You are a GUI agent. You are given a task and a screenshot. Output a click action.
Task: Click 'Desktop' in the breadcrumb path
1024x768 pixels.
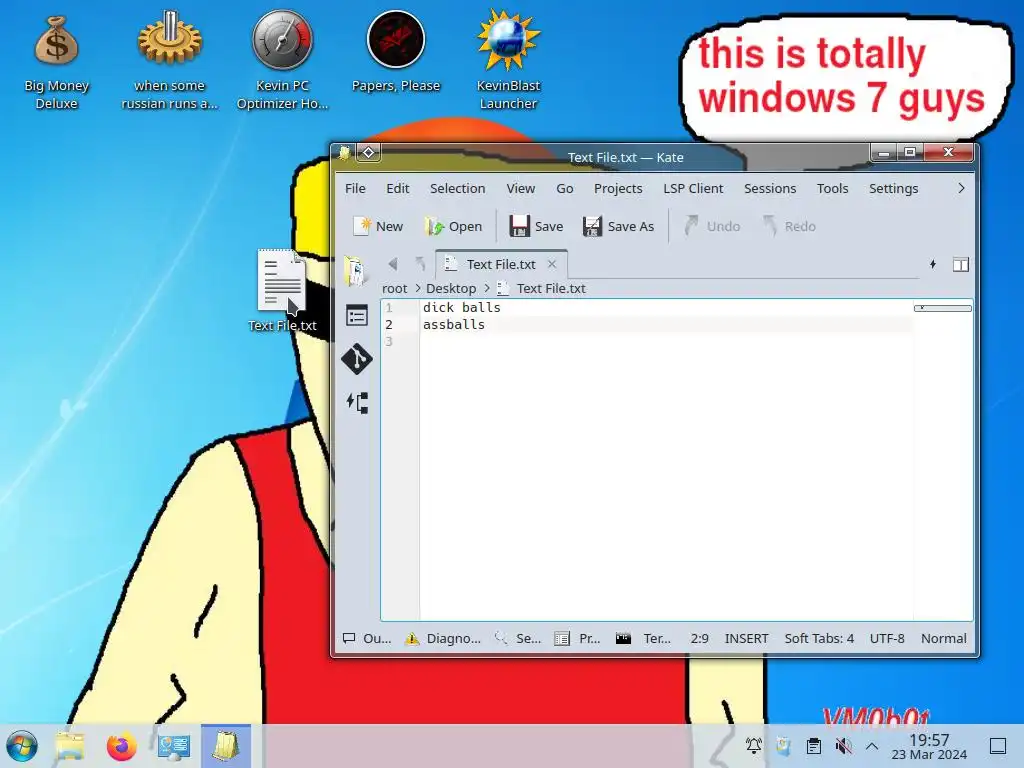coord(451,289)
